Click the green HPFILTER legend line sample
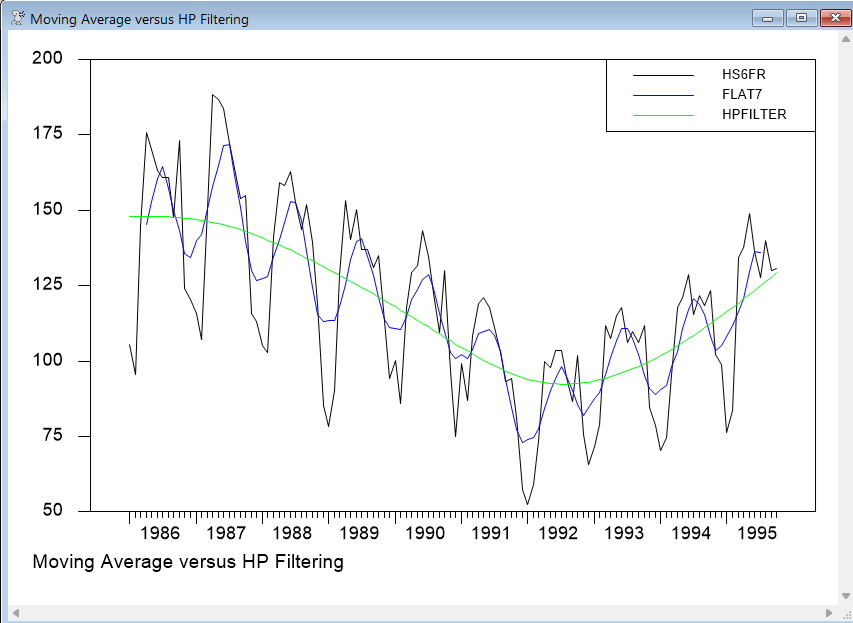Viewport: 853px width, 623px height. click(x=663, y=115)
